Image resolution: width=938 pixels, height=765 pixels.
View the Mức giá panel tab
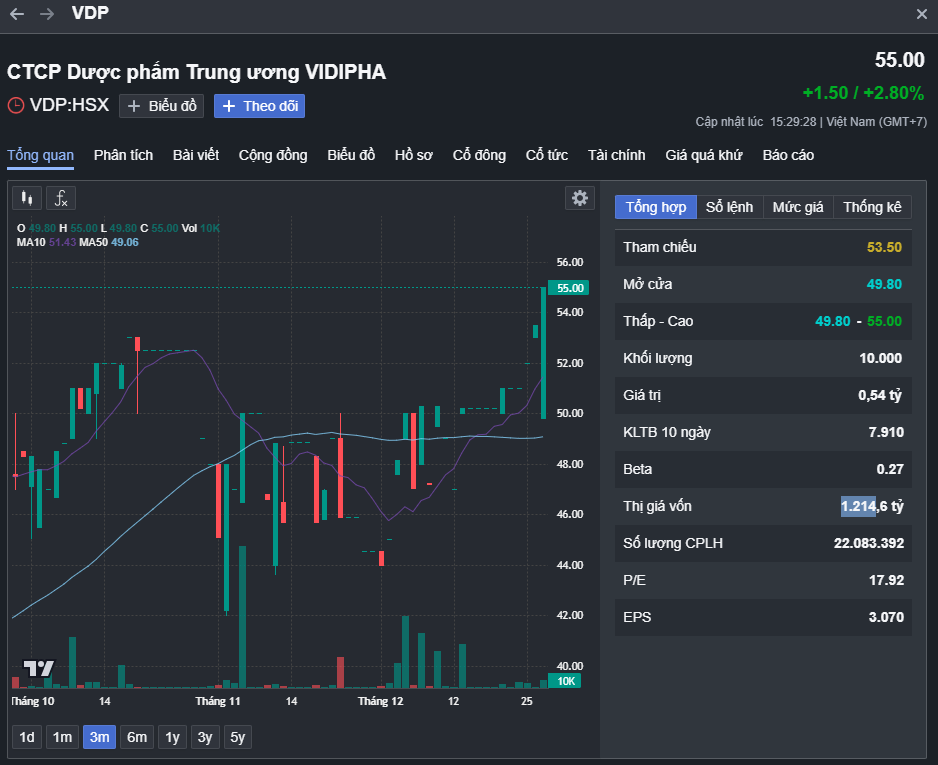coord(800,207)
